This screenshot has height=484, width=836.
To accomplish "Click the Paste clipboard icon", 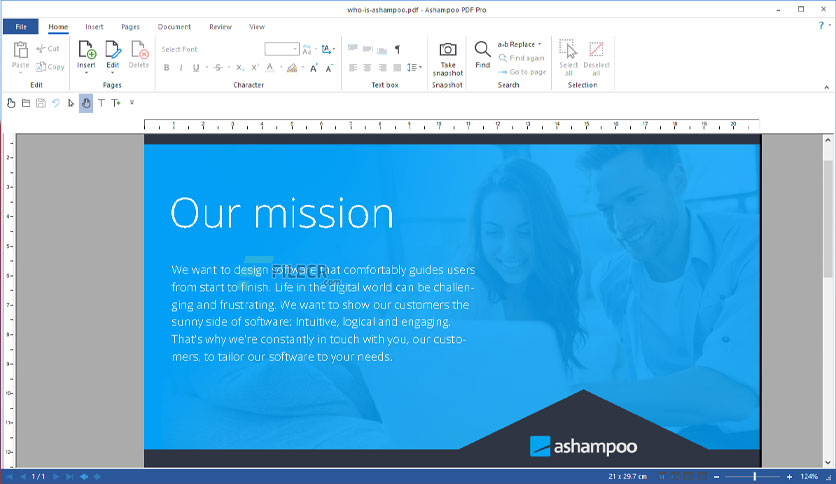I will pyautogui.click(x=20, y=50).
